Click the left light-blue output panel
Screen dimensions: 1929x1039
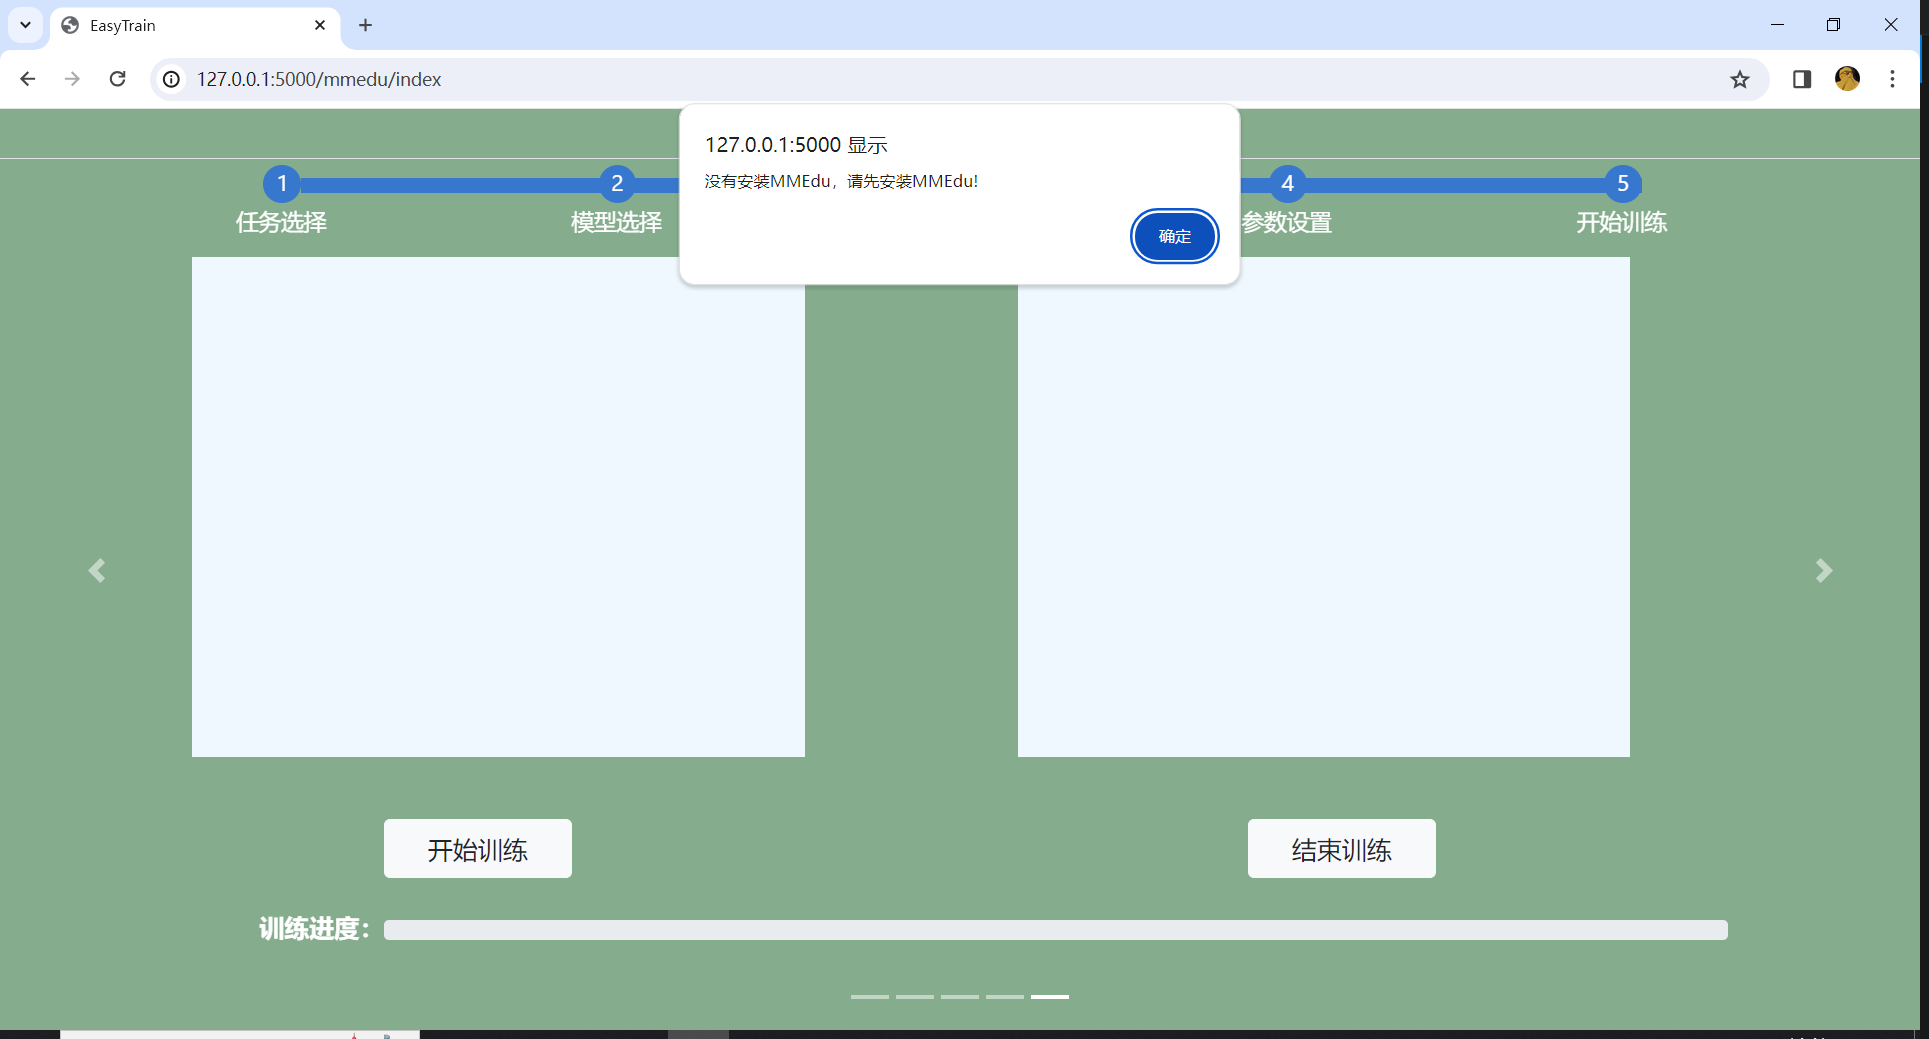(498, 507)
